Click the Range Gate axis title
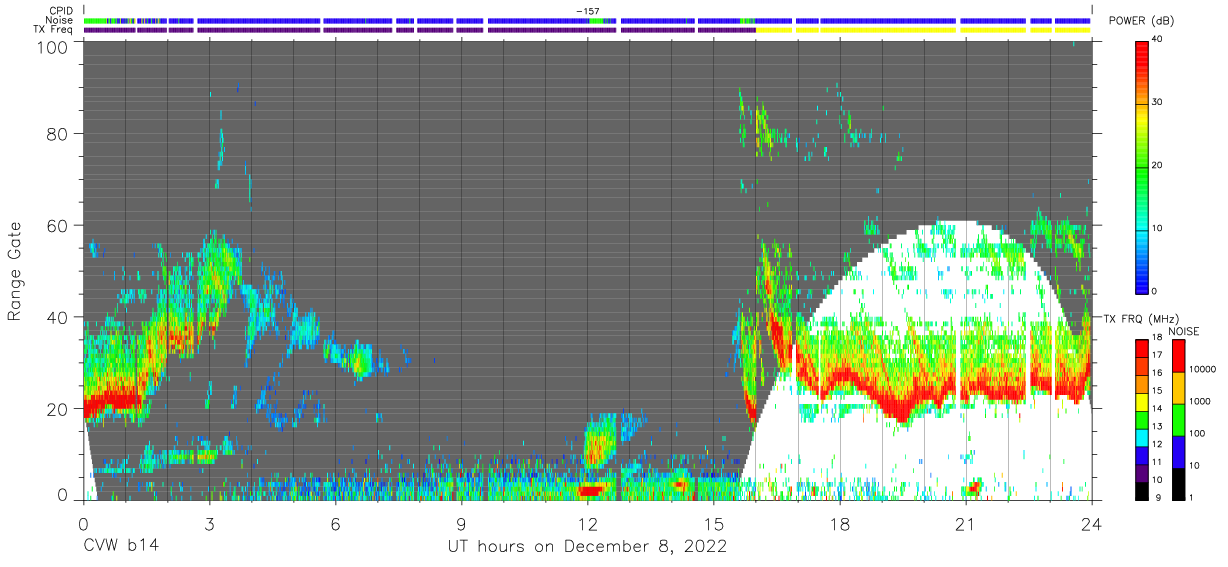Image resolution: width=1228 pixels, height=567 pixels. click(x=15, y=272)
